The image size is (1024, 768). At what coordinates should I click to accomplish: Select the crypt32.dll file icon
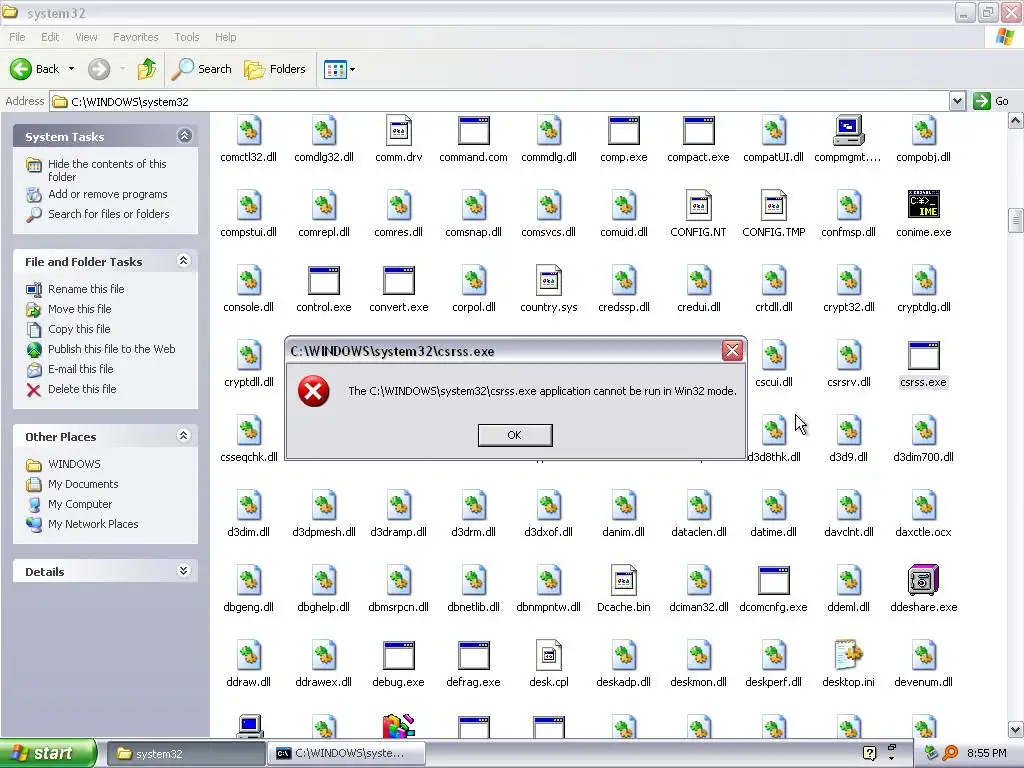[848, 280]
